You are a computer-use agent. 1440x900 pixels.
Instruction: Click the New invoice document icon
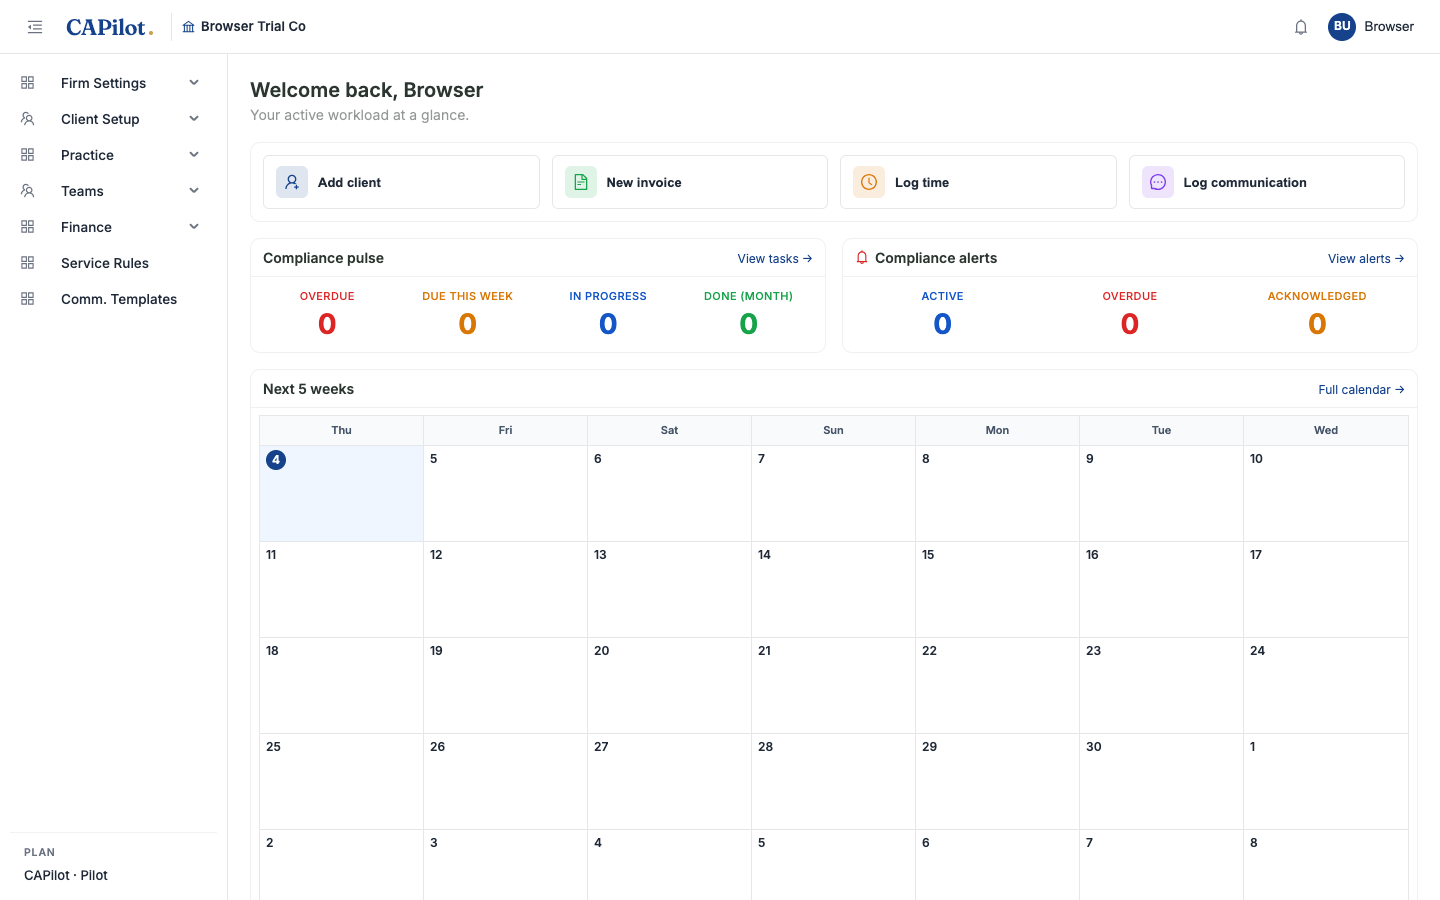click(581, 182)
